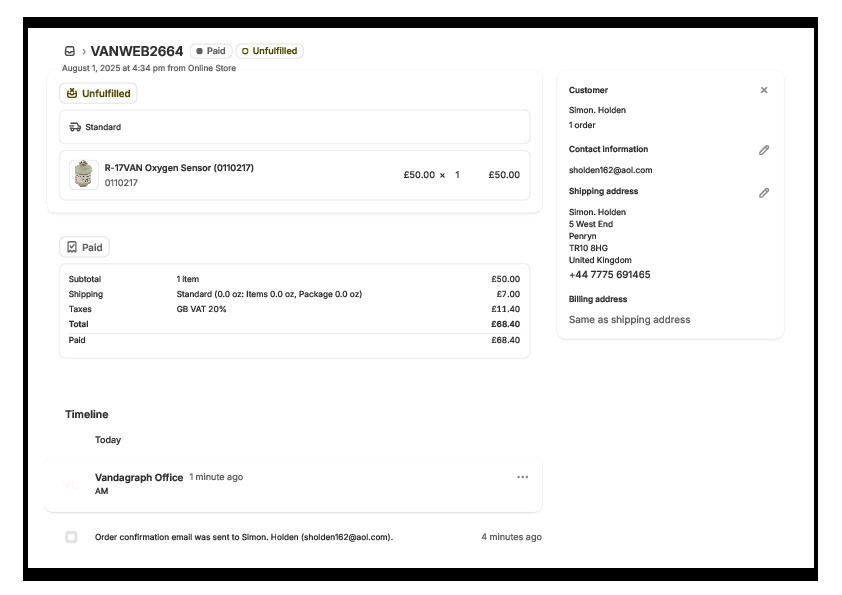Click the orders inbox icon in breadcrumb

69,51
